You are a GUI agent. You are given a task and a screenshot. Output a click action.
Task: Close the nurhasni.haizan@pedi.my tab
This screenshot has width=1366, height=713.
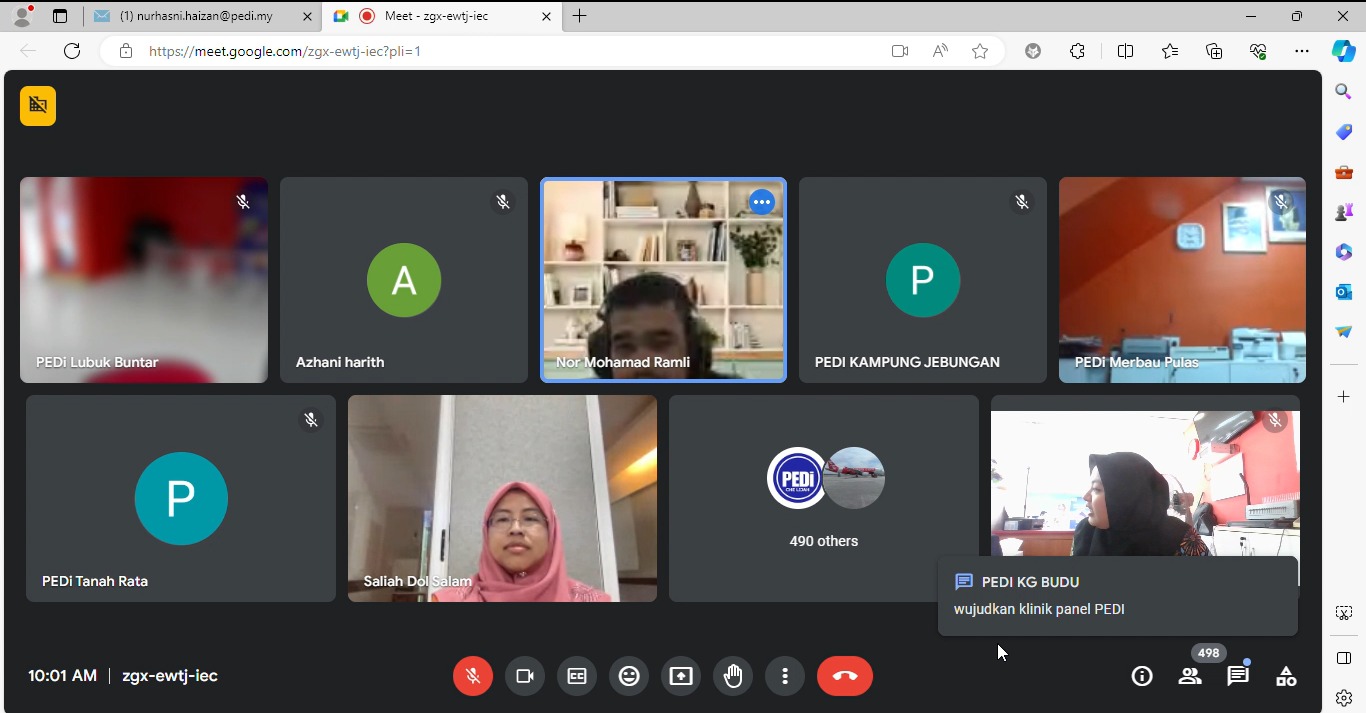(307, 16)
